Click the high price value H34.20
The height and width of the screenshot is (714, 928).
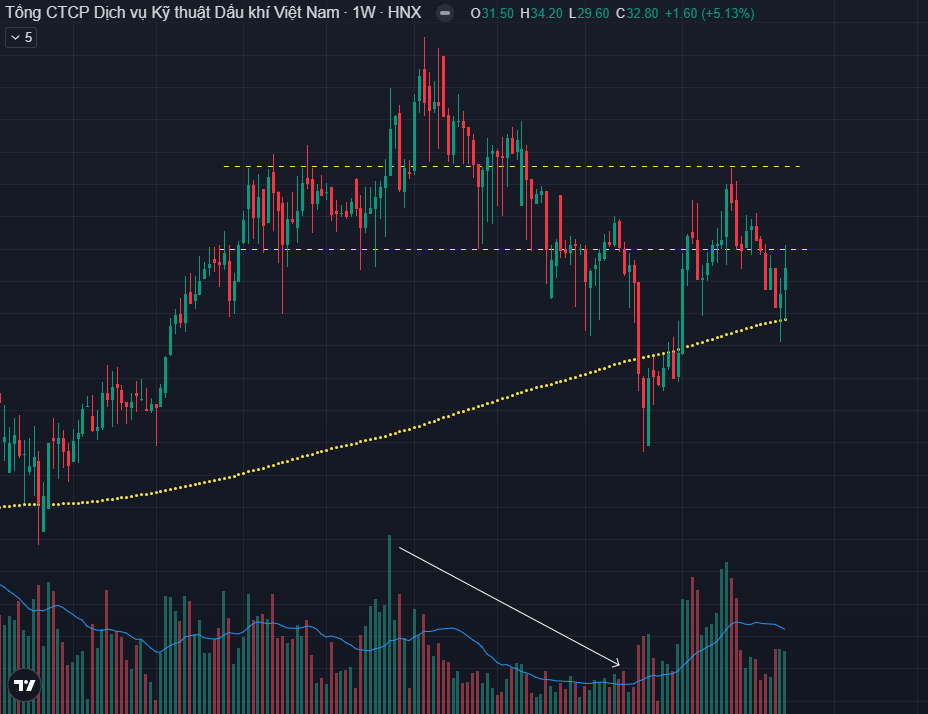coord(541,13)
